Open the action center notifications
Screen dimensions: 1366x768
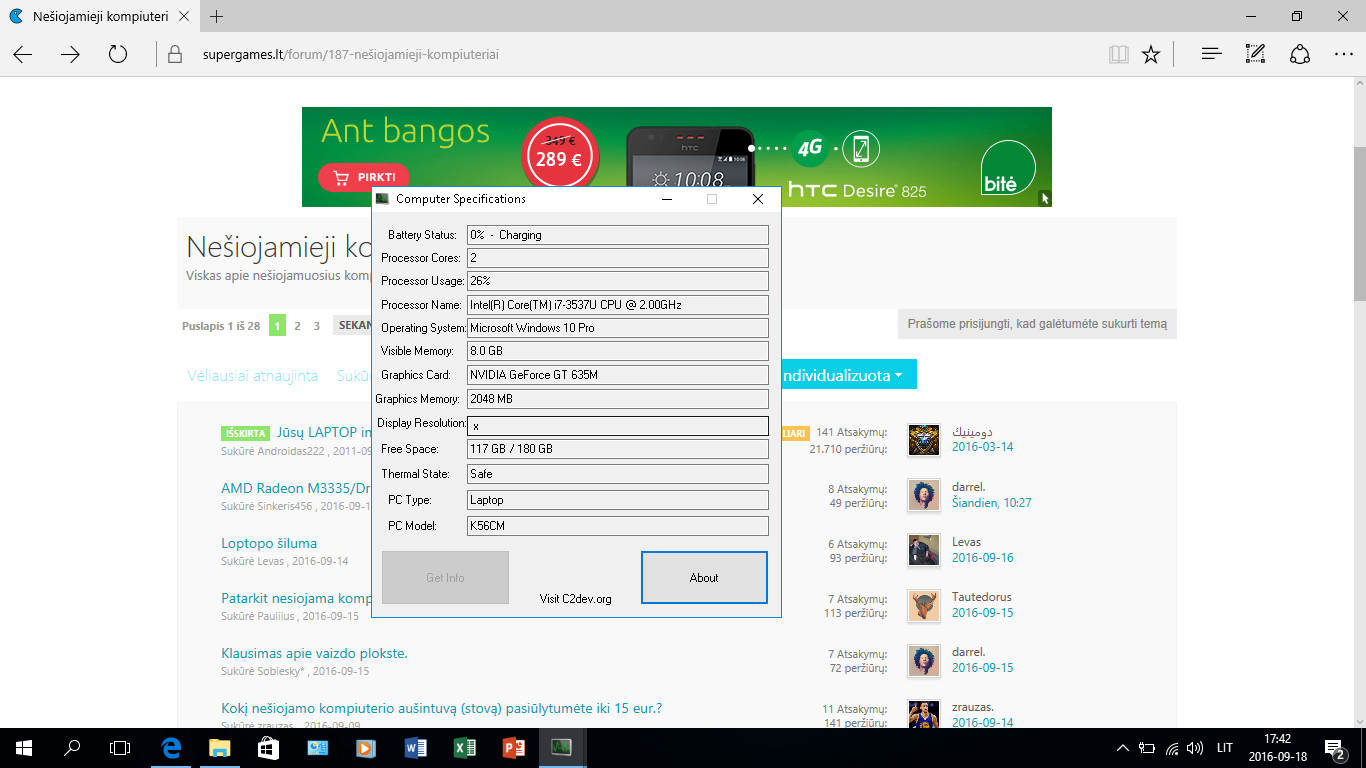1335,748
